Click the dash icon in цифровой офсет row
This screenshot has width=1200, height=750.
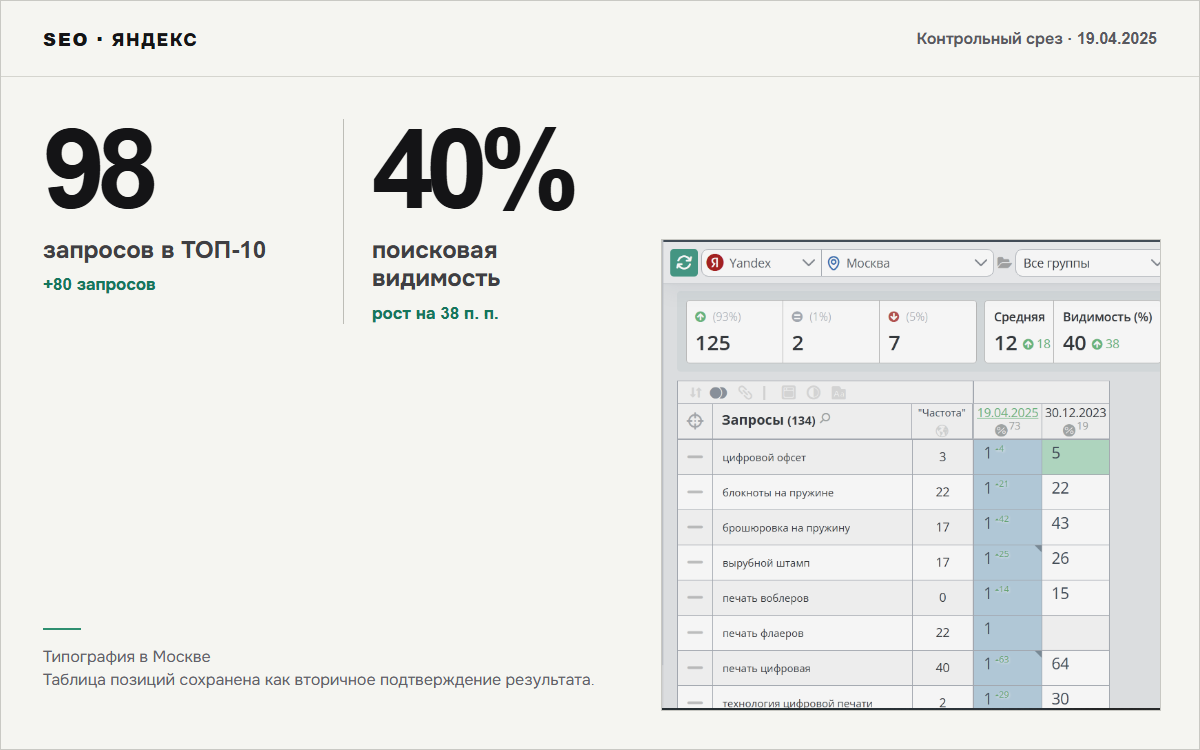pos(695,457)
